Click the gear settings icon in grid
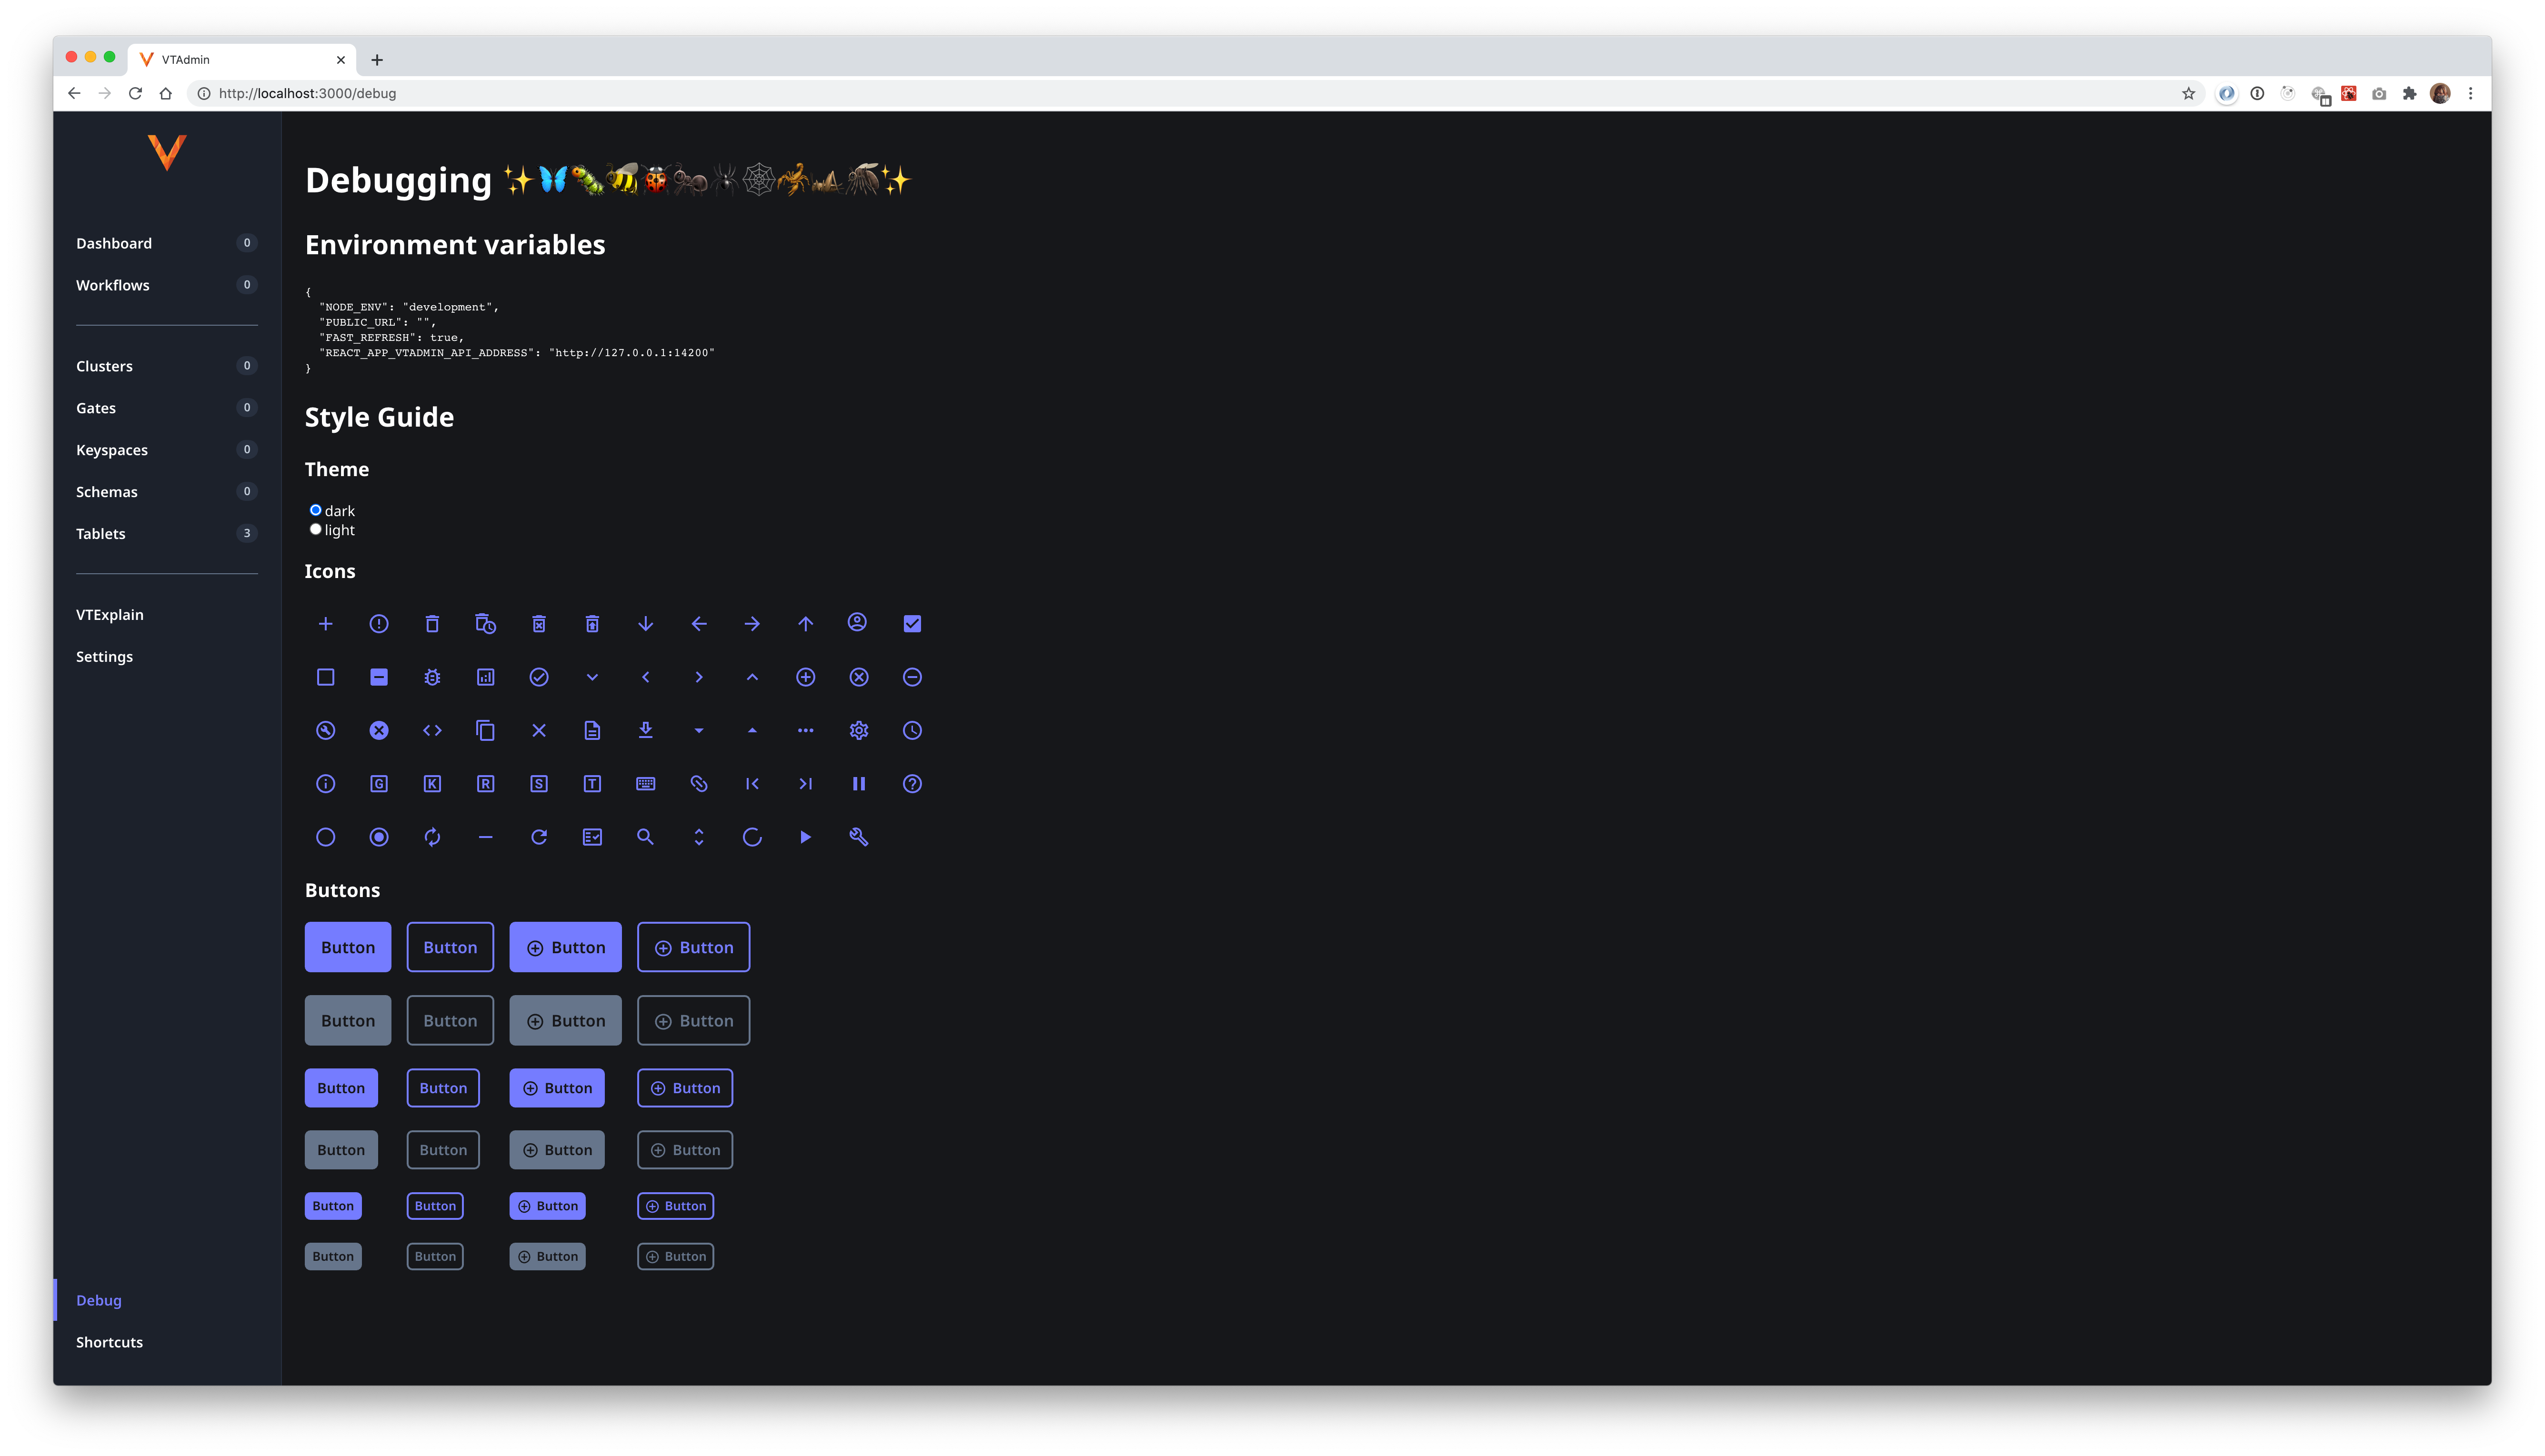 click(858, 730)
